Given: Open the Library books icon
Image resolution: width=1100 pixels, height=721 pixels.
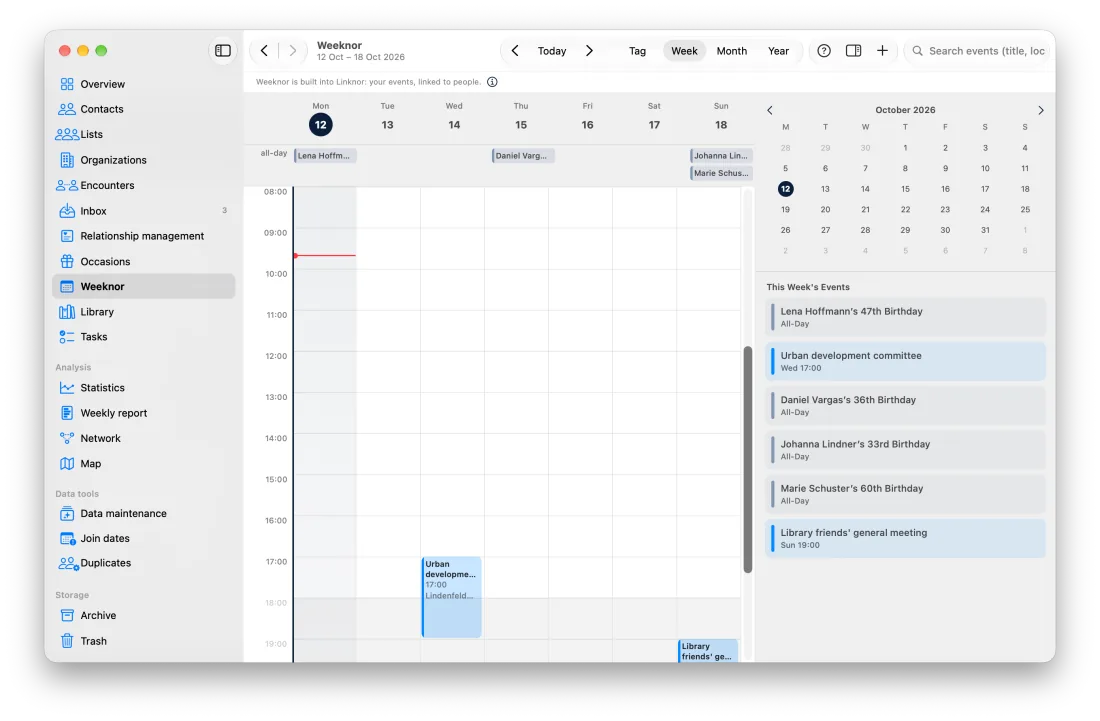Looking at the screenshot, I should click(67, 312).
